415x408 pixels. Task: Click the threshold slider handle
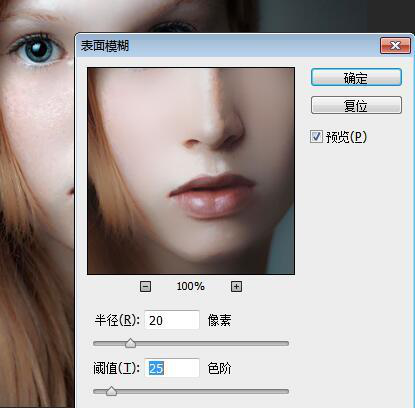point(111,391)
